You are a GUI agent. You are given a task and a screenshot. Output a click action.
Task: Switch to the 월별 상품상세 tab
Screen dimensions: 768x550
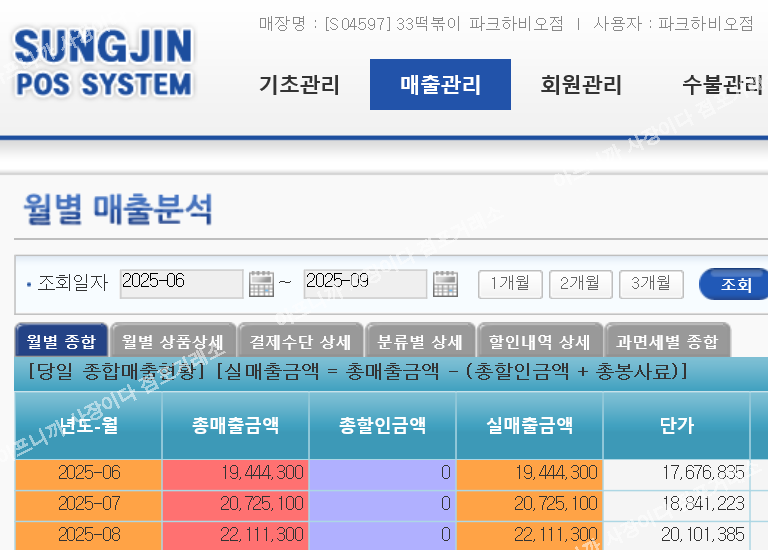(173, 342)
